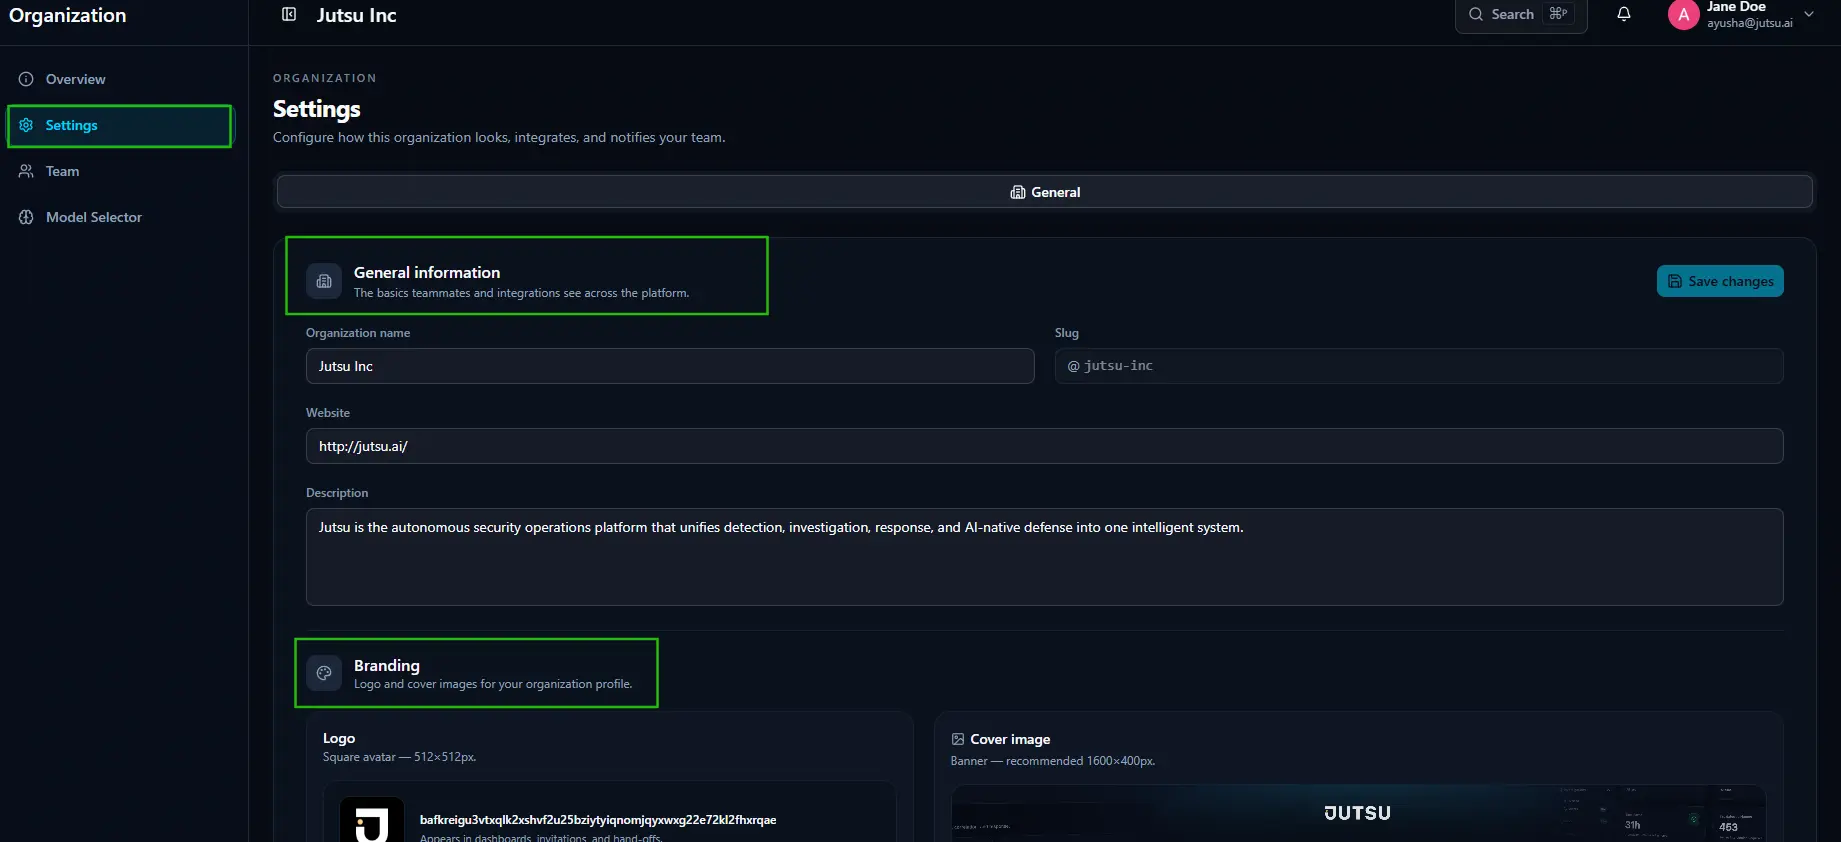Click the Jutsu logo thumbnail
The image size is (1841, 842).
372,820
